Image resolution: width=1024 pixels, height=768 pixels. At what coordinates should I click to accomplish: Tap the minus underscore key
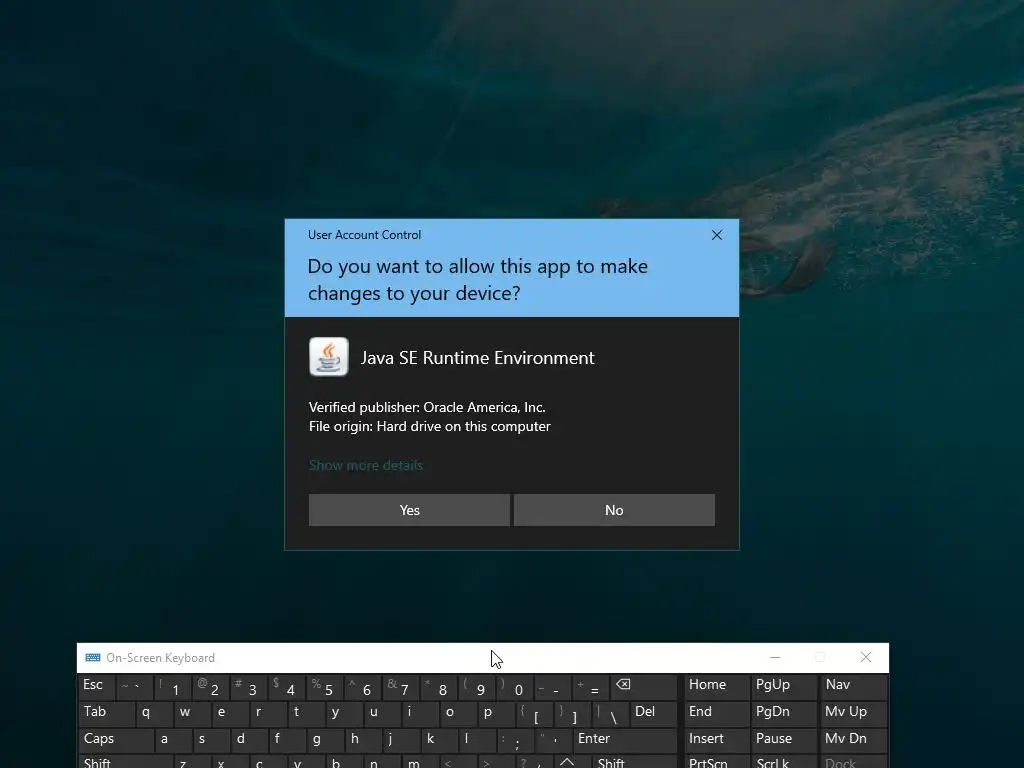tap(554, 686)
